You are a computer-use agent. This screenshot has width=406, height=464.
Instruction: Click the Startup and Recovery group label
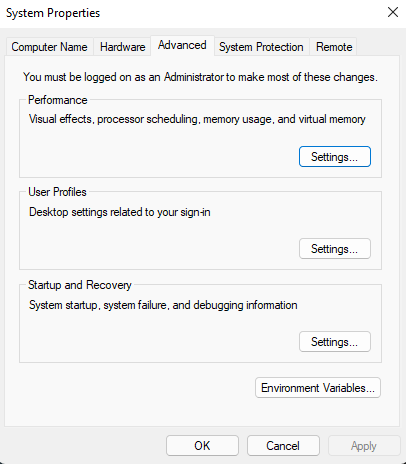coord(80,285)
